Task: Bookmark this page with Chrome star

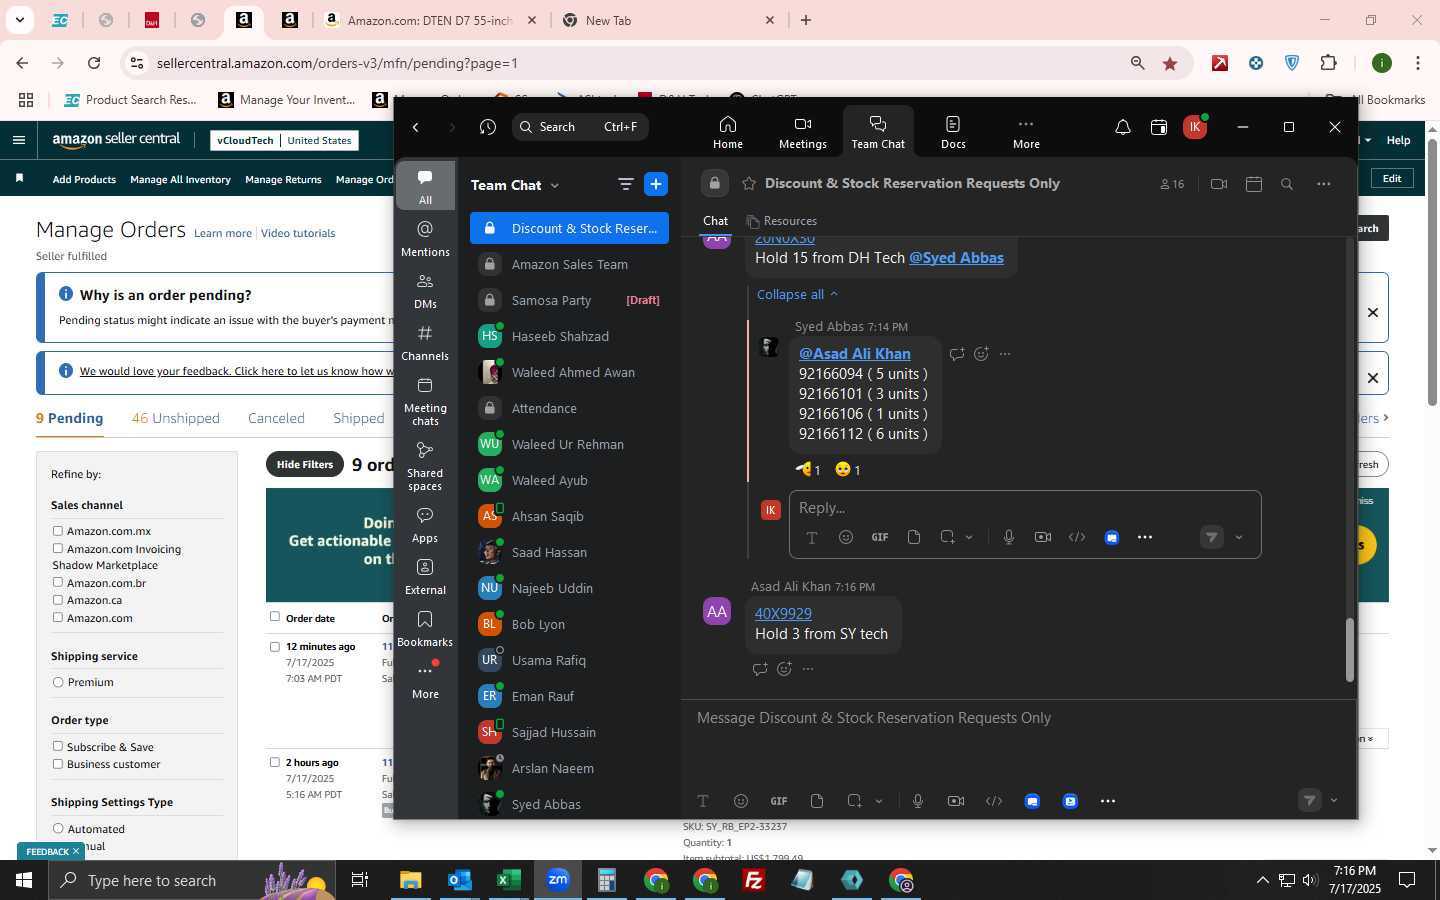Action: (x=1170, y=63)
